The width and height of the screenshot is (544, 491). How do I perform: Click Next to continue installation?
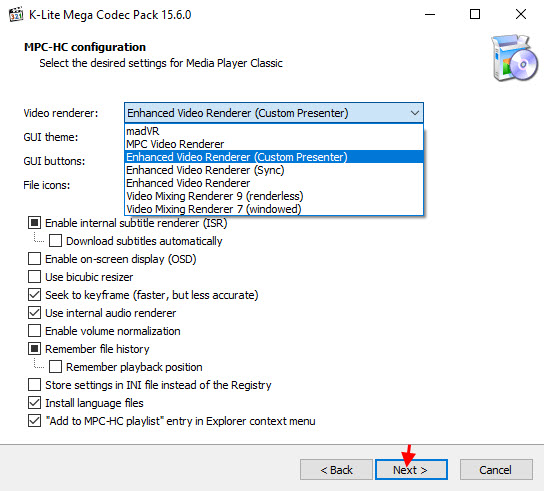[x=411, y=470]
